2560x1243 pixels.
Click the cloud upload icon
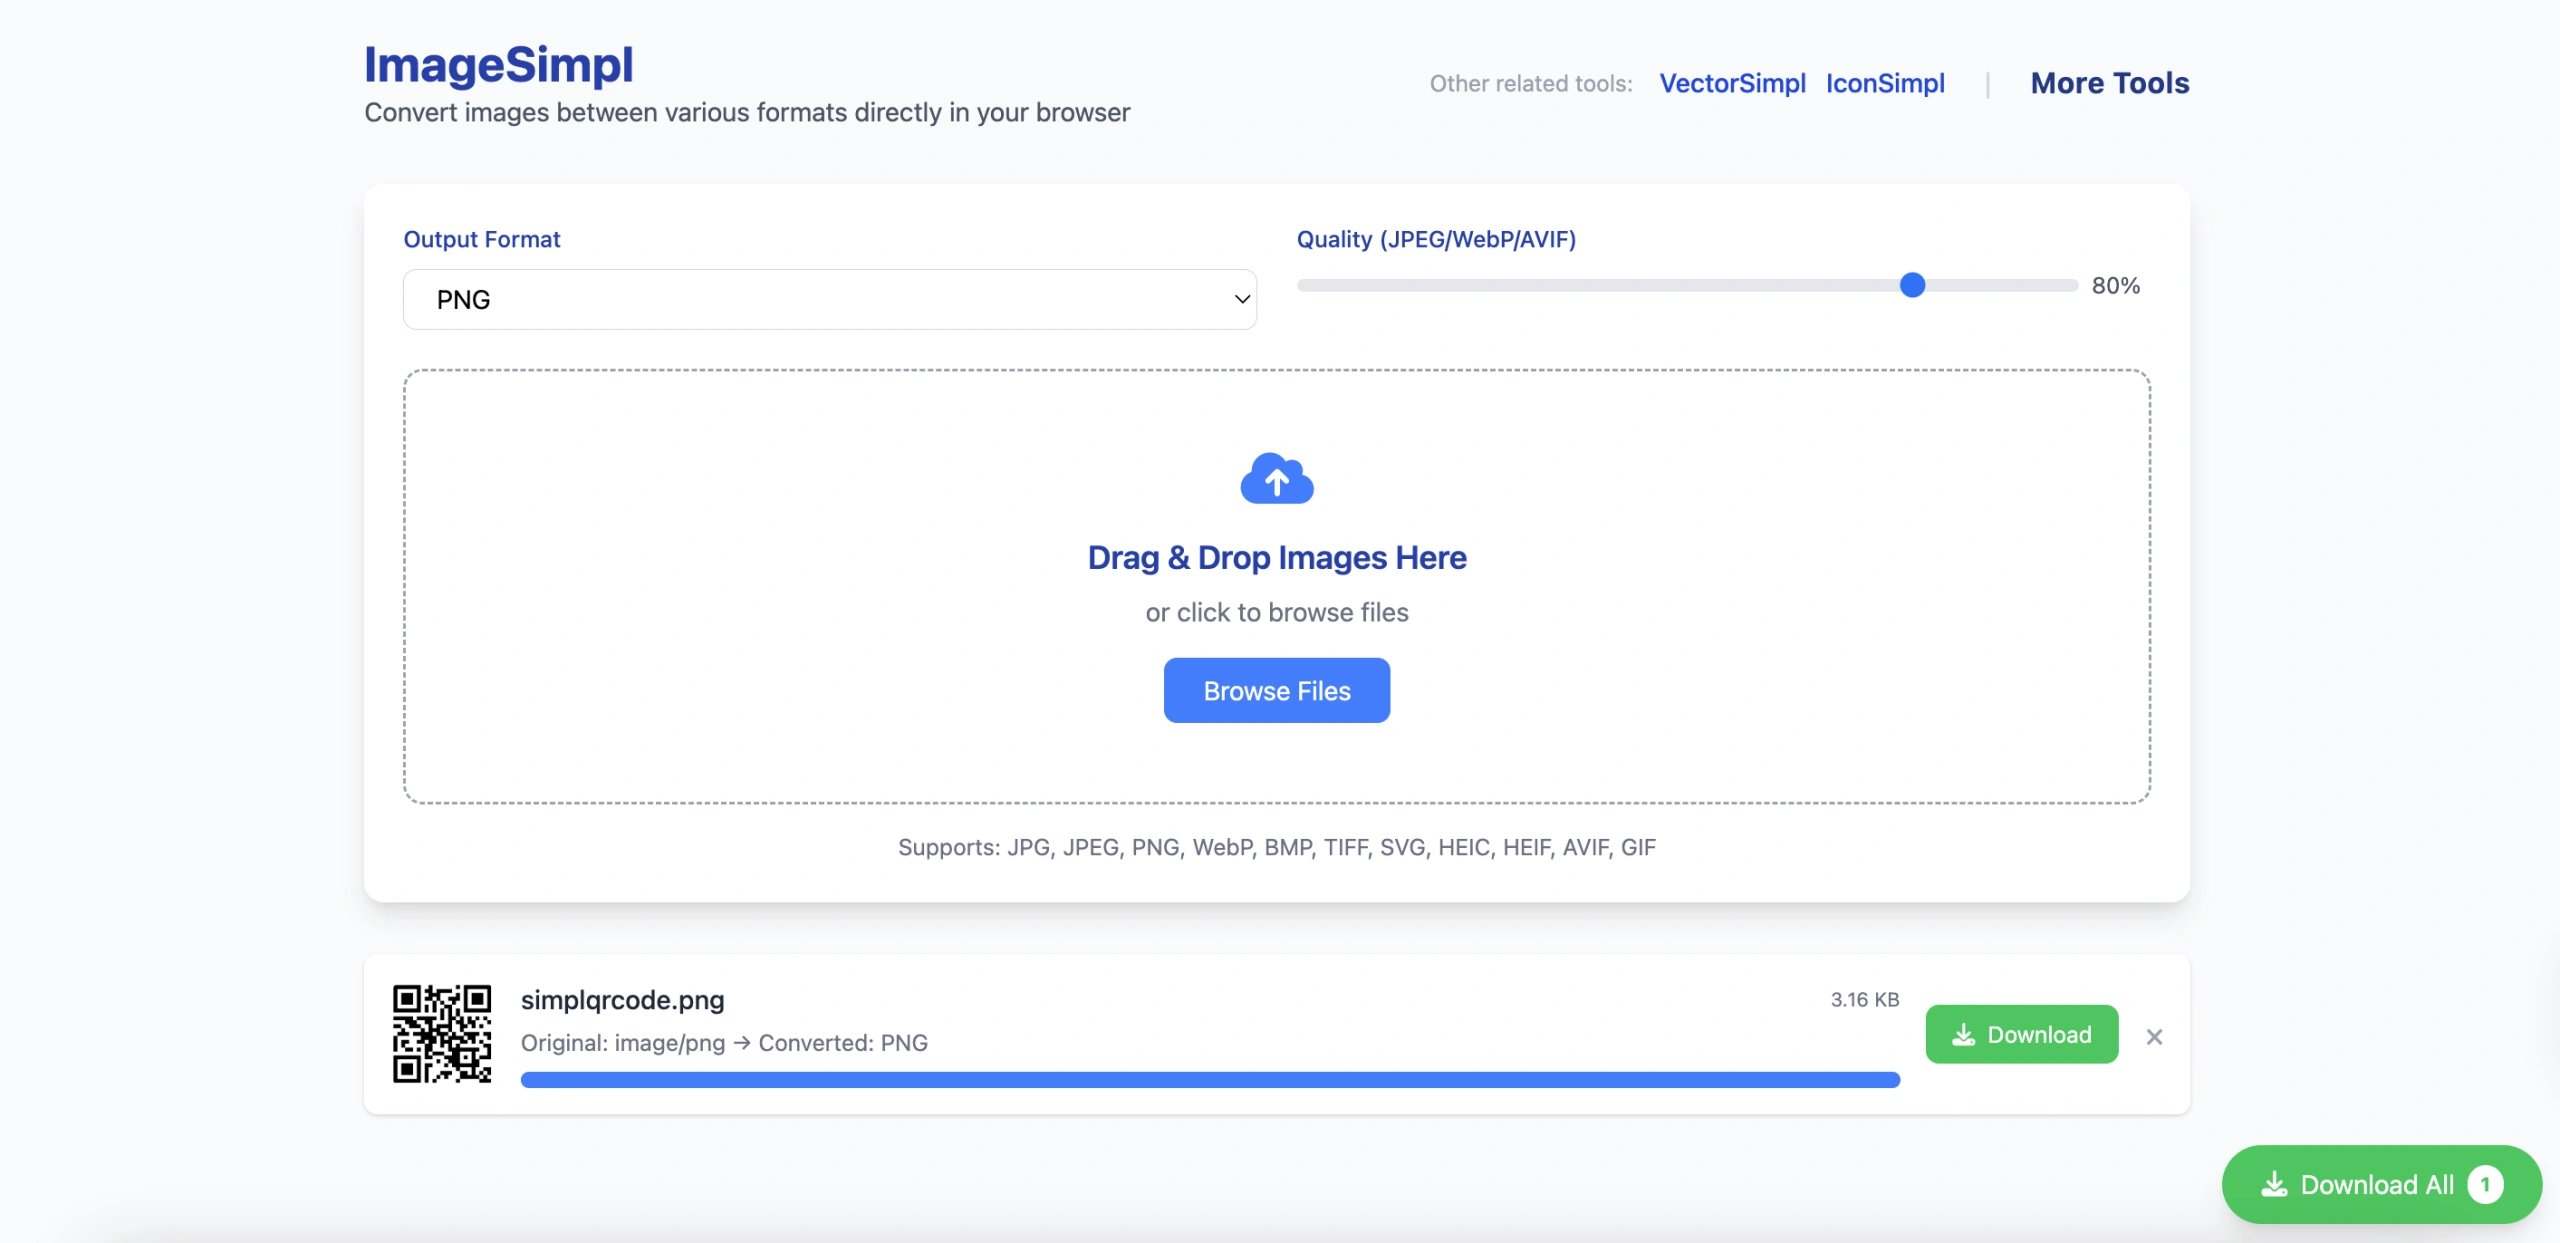coord(1276,479)
